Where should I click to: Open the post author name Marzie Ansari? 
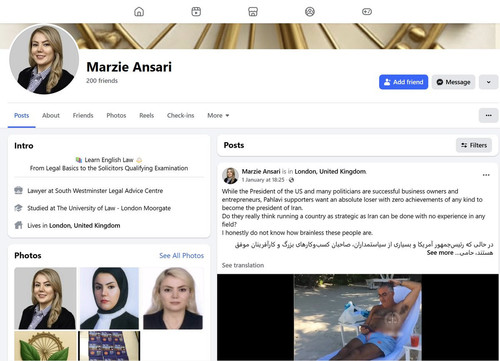coord(261,172)
